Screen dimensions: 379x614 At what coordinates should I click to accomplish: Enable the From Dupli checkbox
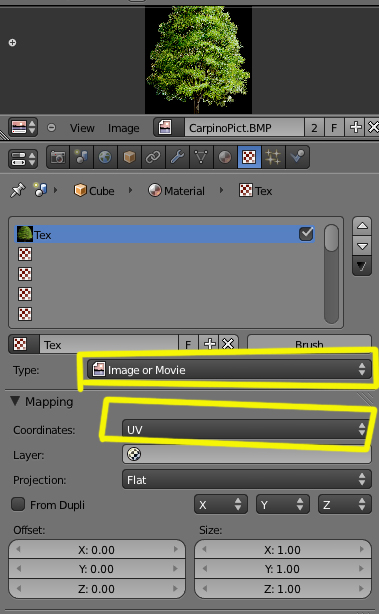coord(18,504)
